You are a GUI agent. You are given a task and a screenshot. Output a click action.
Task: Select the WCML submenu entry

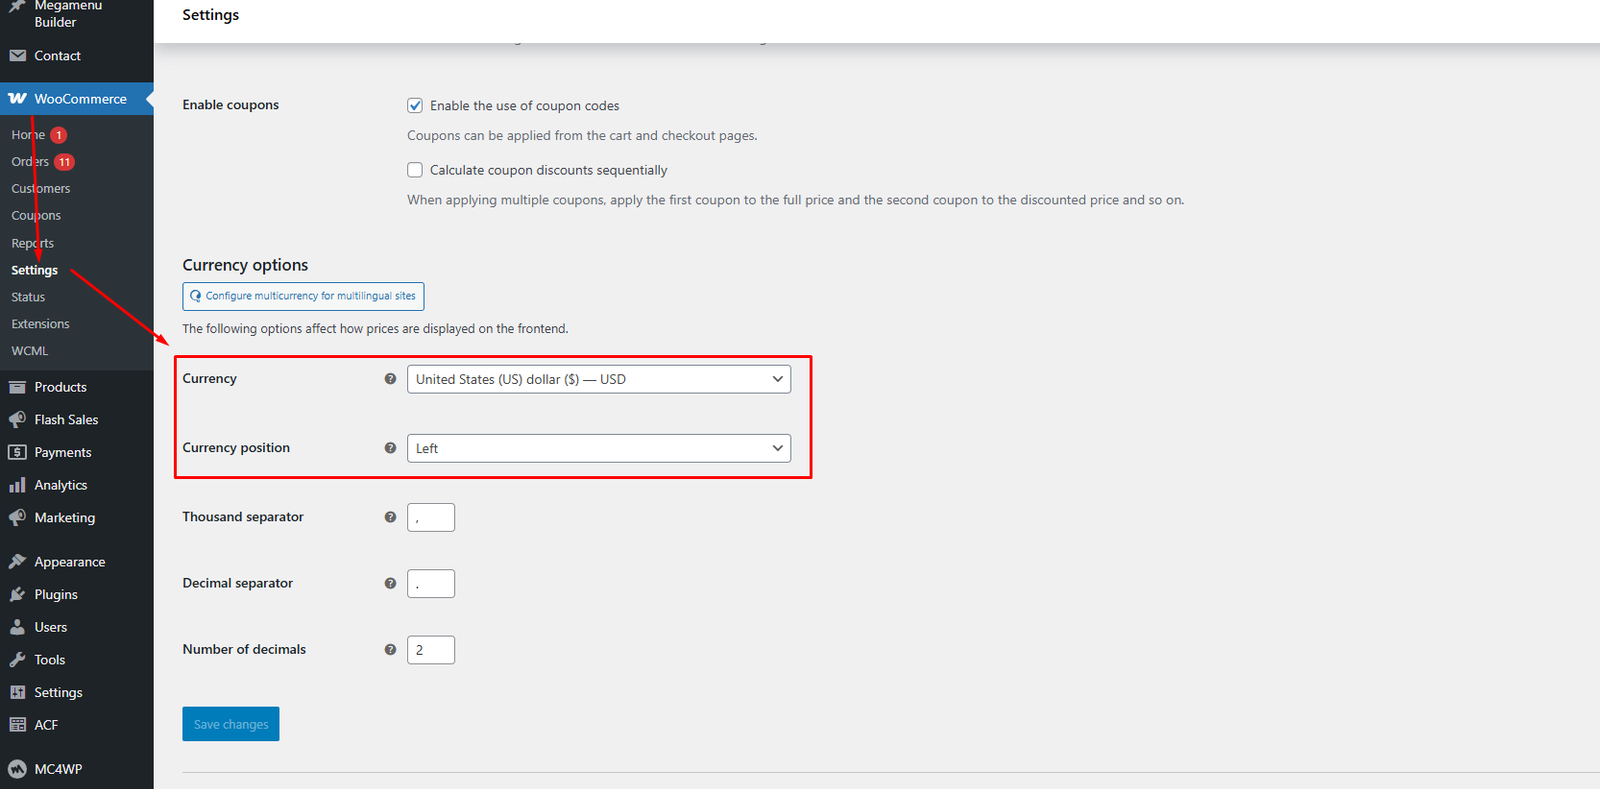point(30,351)
